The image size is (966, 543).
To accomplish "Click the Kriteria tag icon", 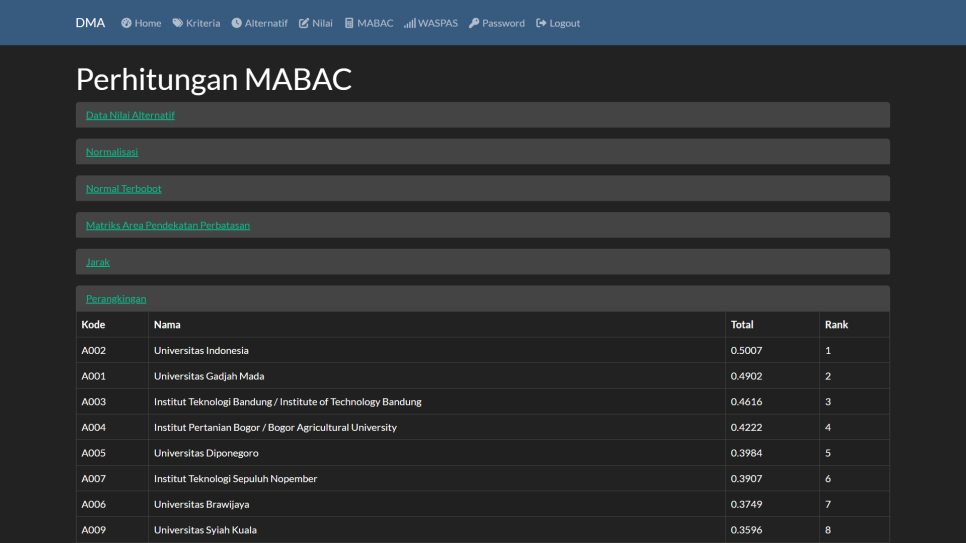I will 177,23.
